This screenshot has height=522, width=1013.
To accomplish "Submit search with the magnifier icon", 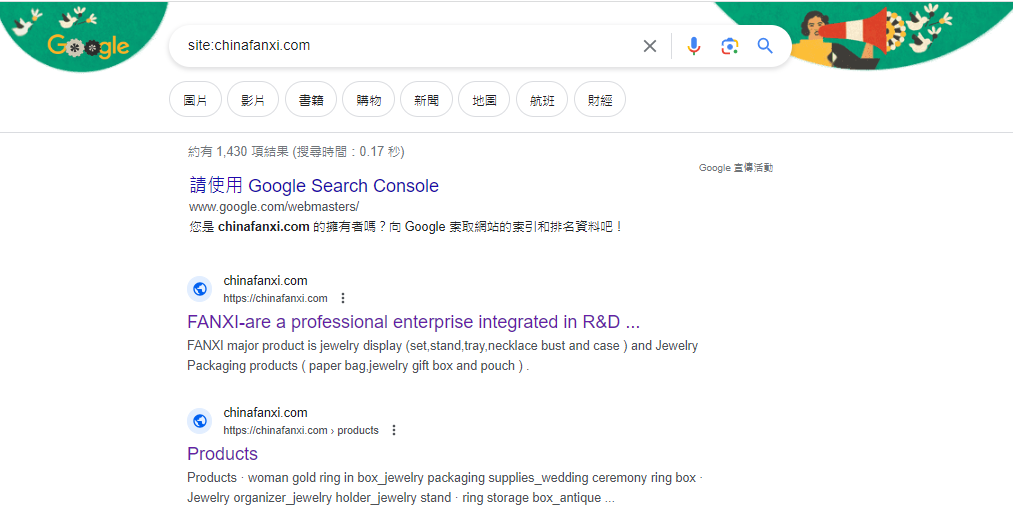I will point(766,46).
